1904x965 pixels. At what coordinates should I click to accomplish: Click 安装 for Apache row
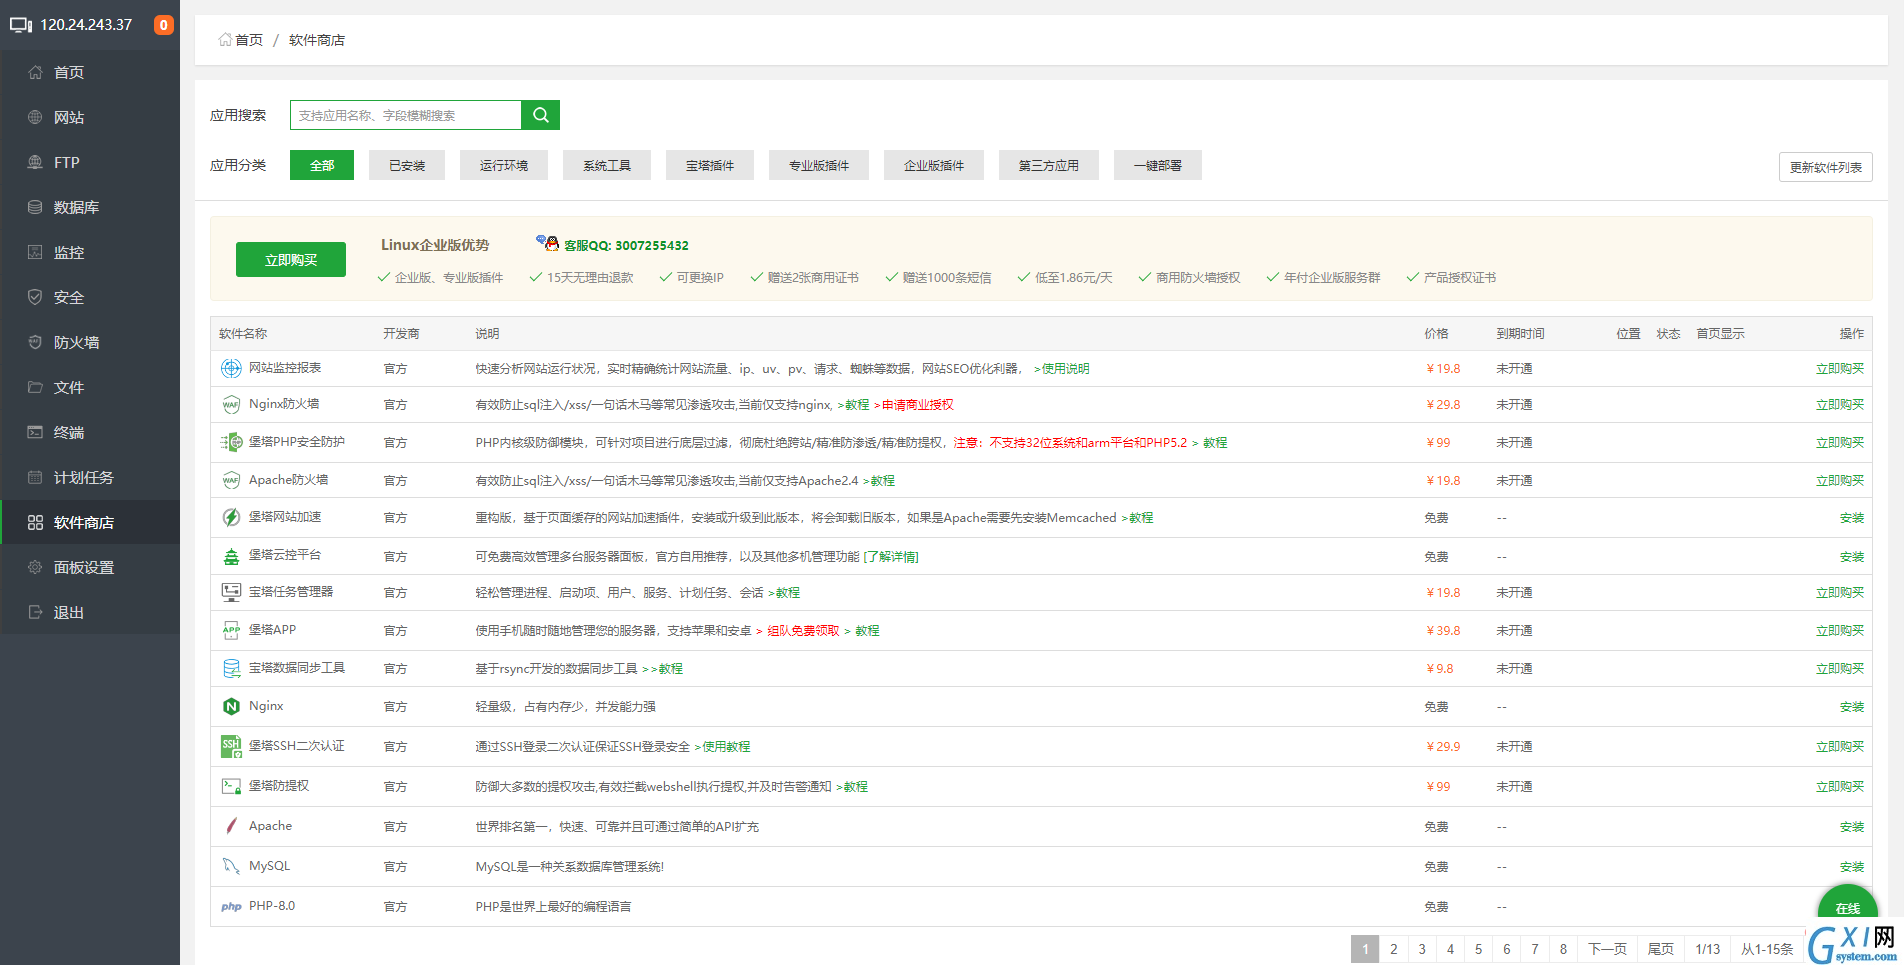1852,827
